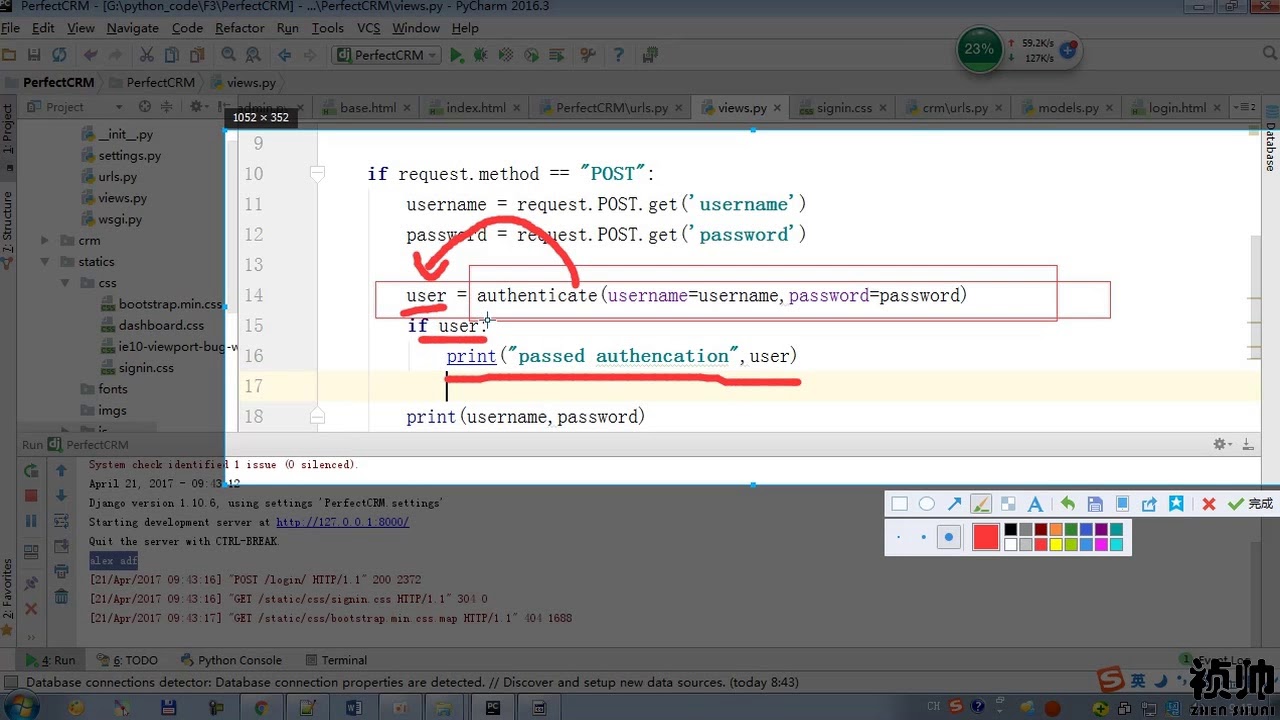Select the brush pen annotation tool
1280x720 pixels.
tap(981, 504)
